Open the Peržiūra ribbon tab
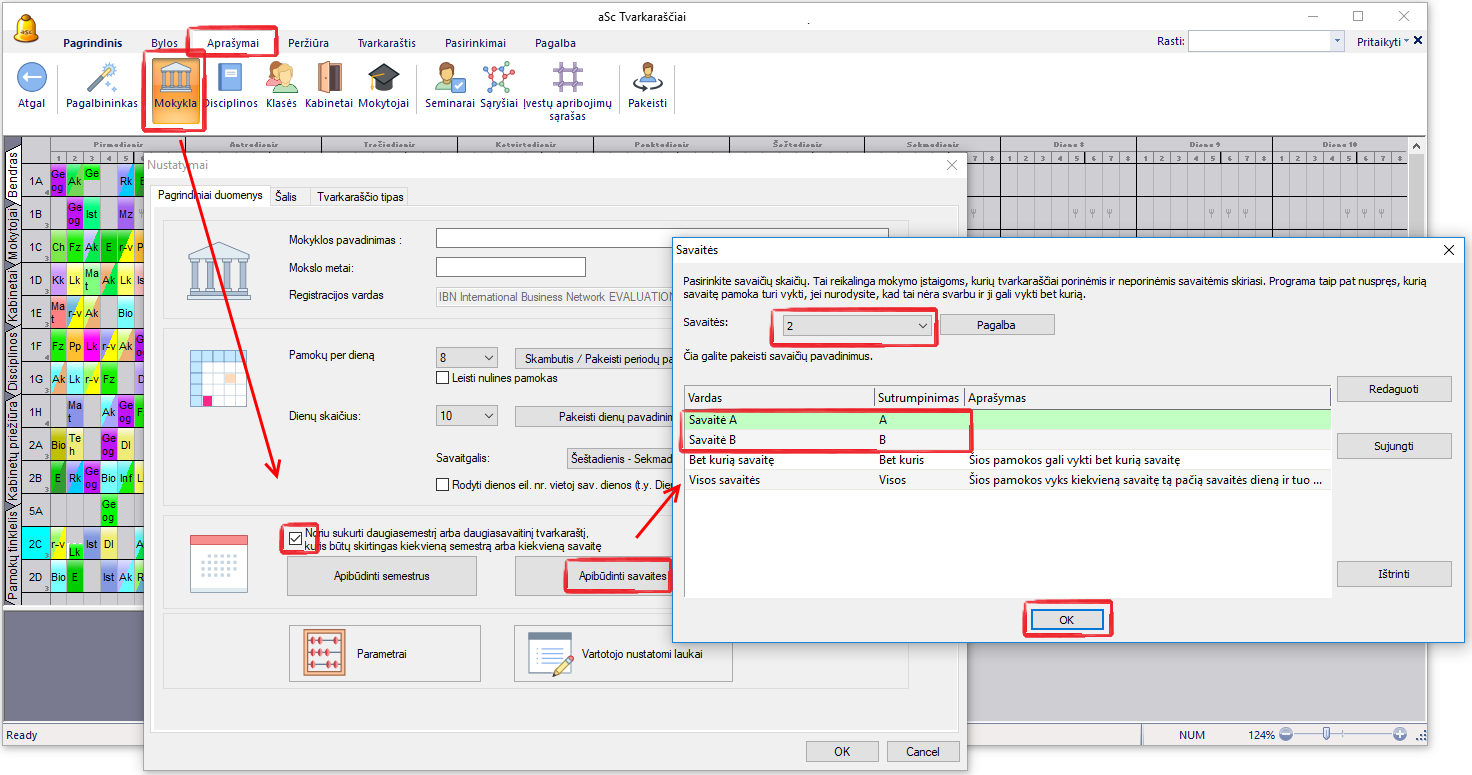The image size is (1472, 775). pos(308,43)
